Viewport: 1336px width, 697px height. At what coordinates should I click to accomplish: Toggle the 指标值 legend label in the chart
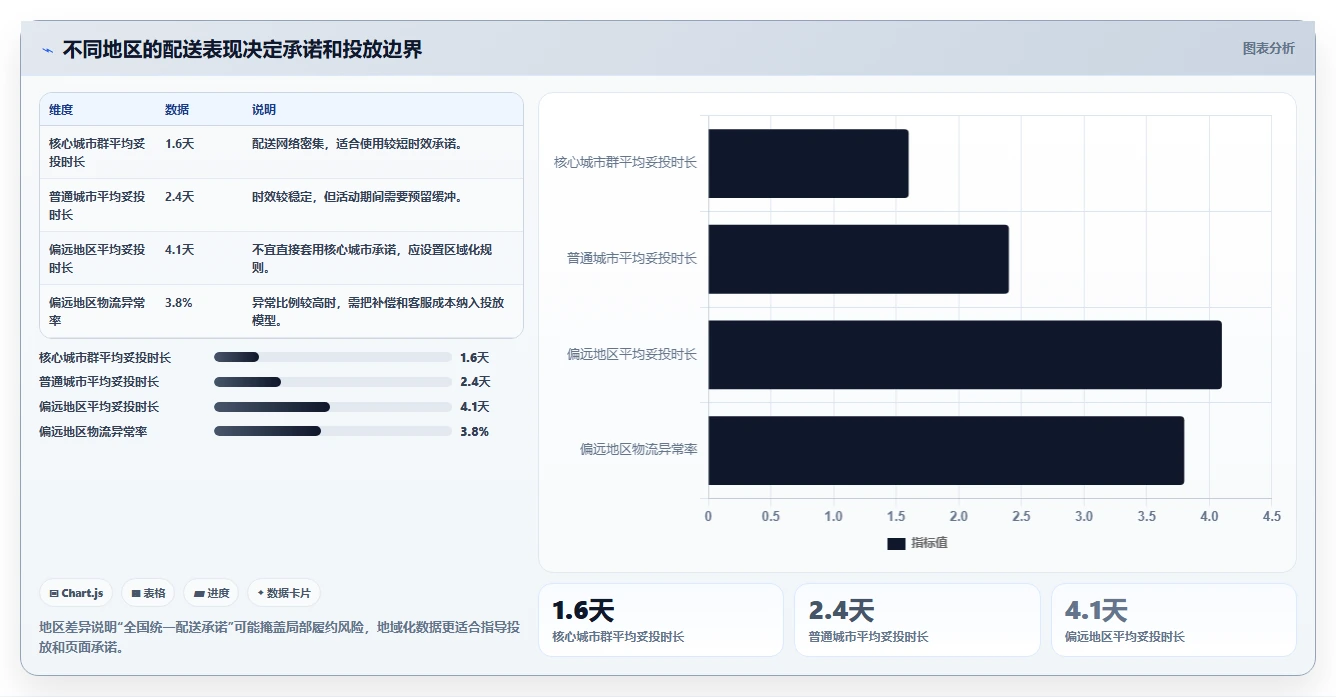coord(929,543)
